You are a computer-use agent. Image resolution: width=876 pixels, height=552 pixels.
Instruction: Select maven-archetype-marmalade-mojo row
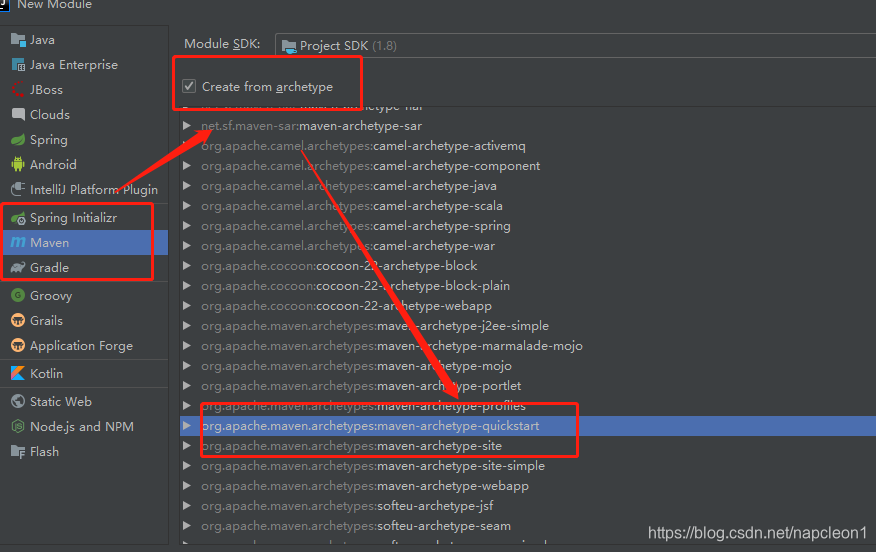coord(528,346)
